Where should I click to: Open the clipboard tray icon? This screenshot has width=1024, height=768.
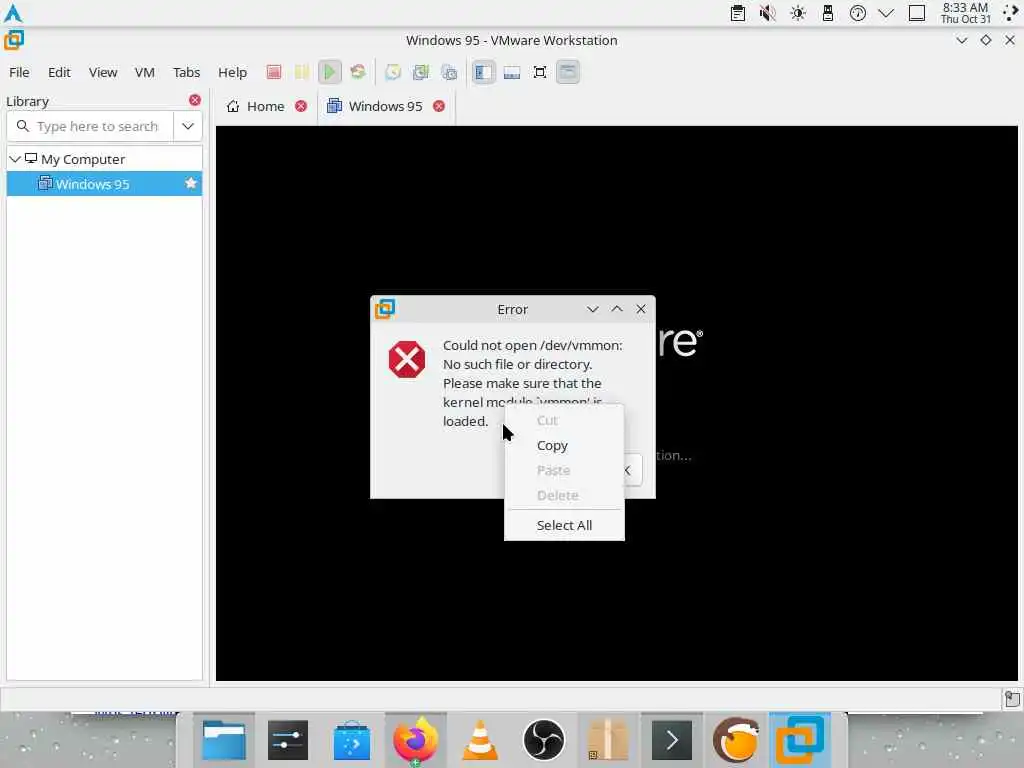pos(738,13)
